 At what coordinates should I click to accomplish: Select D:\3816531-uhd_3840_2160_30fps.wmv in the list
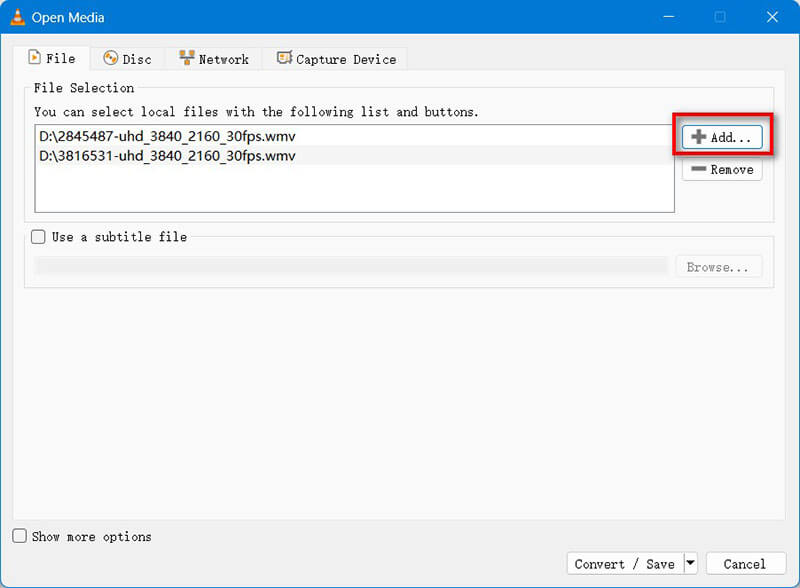[355, 156]
